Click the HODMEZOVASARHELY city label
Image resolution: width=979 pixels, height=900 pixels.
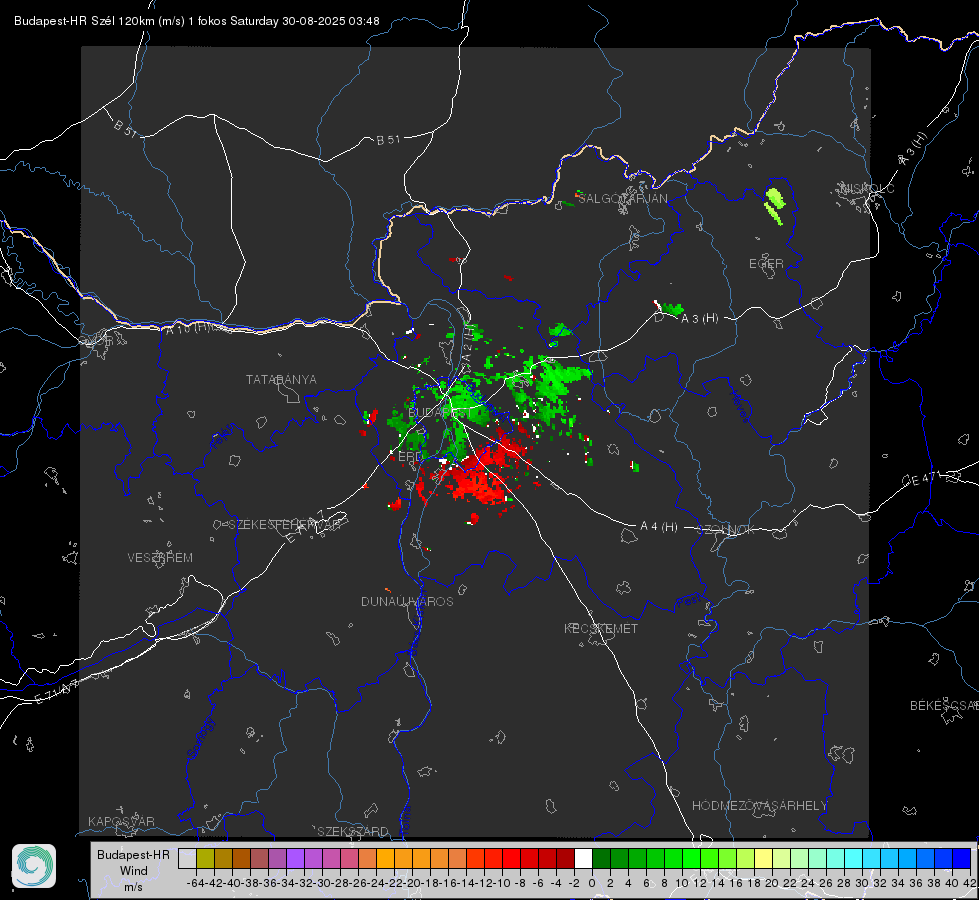tap(759, 806)
